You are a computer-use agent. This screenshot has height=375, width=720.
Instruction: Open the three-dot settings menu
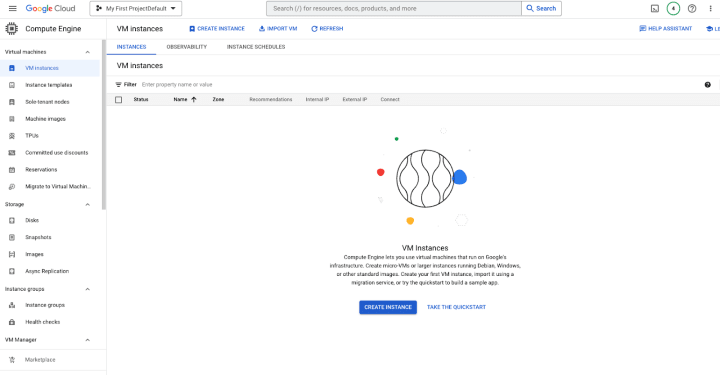tap(710, 8)
